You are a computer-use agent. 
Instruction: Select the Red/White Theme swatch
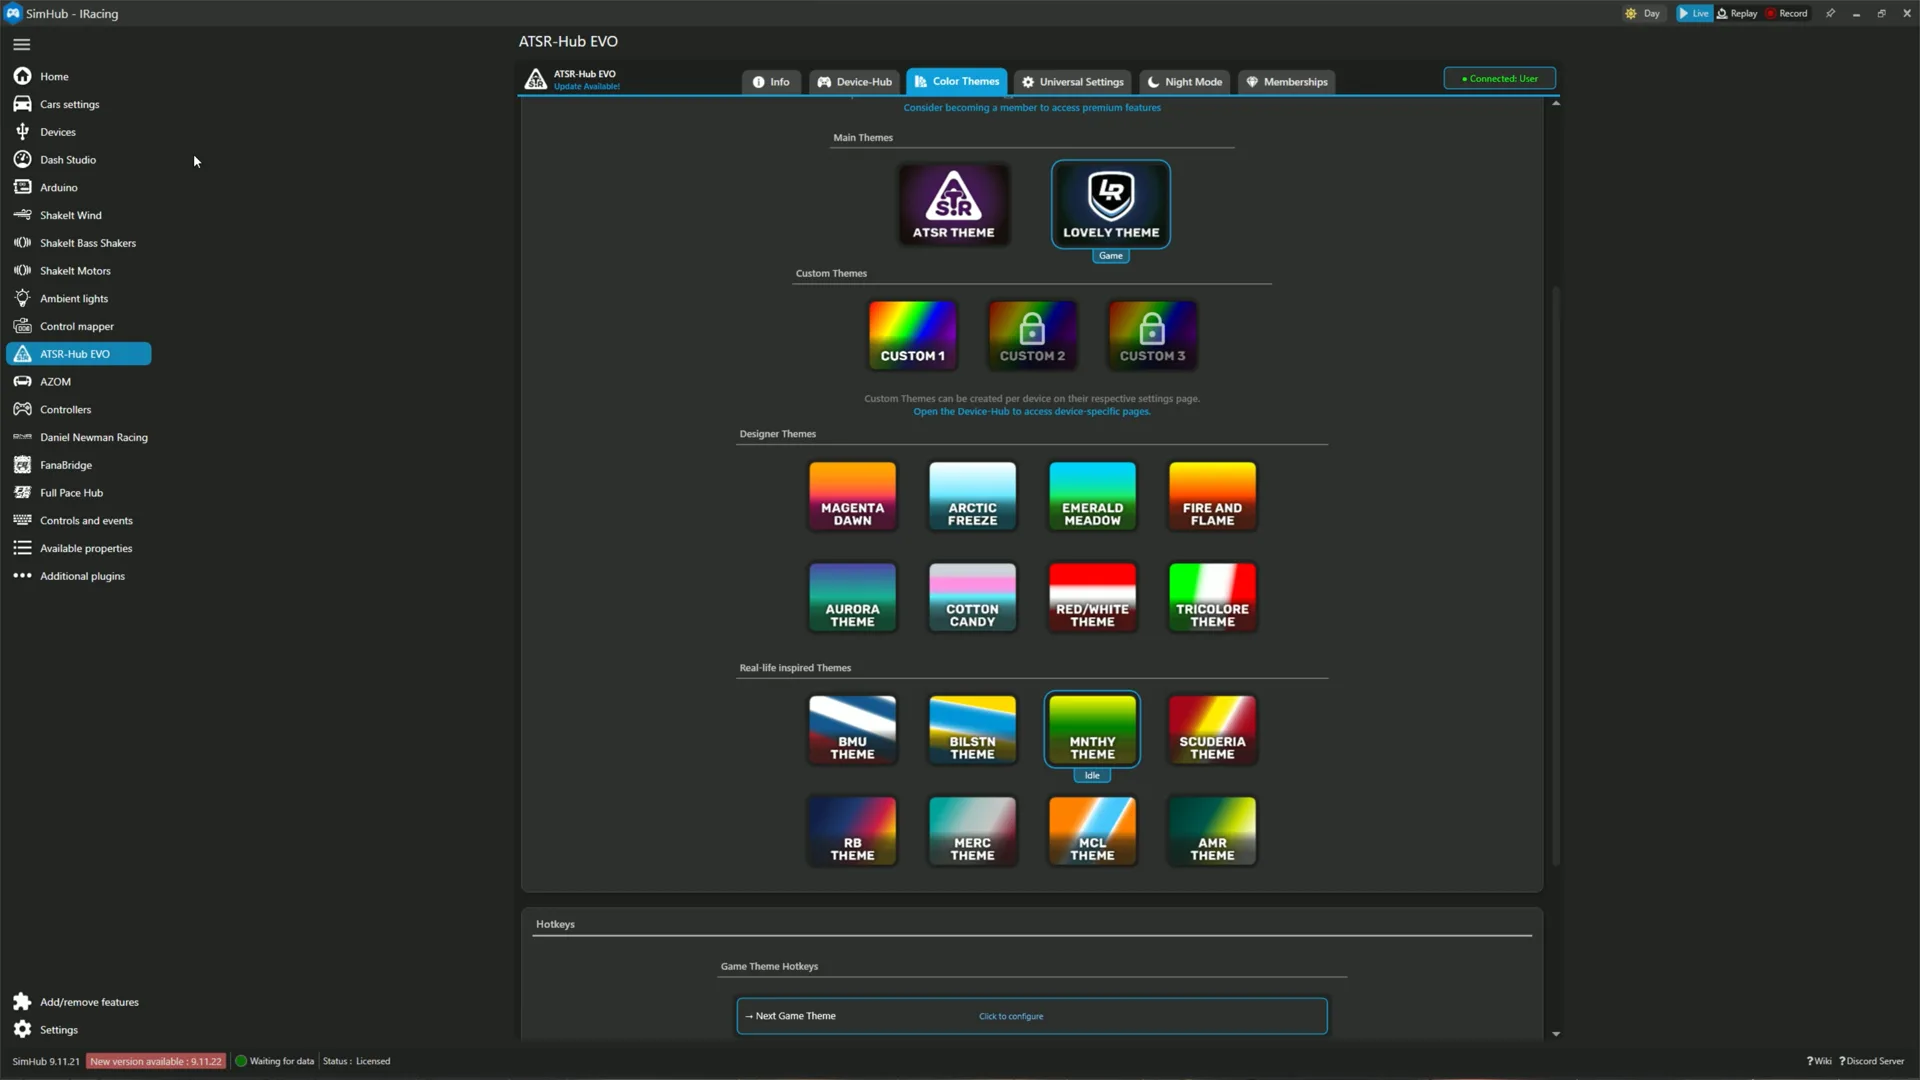click(1093, 597)
